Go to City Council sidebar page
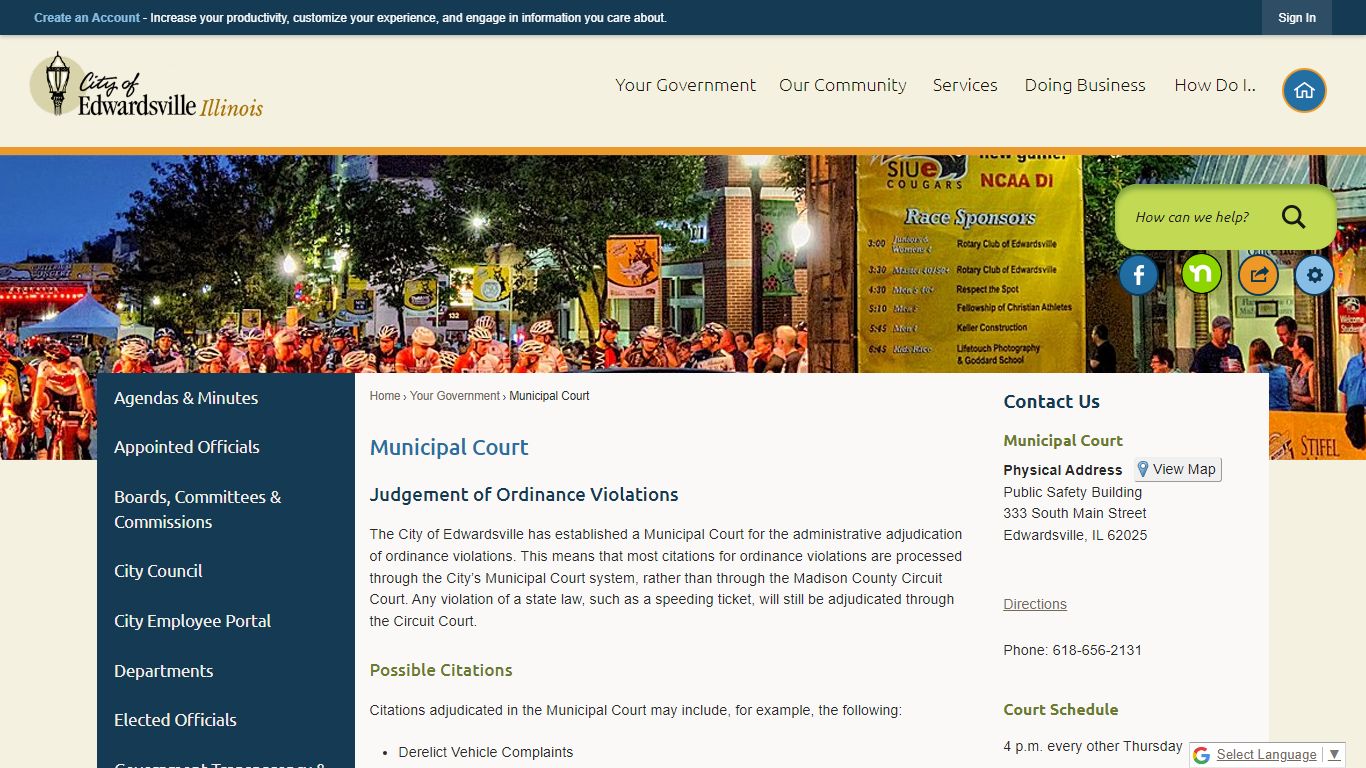Screen dimensions: 1366x768 pyautogui.click(x=226, y=571)
